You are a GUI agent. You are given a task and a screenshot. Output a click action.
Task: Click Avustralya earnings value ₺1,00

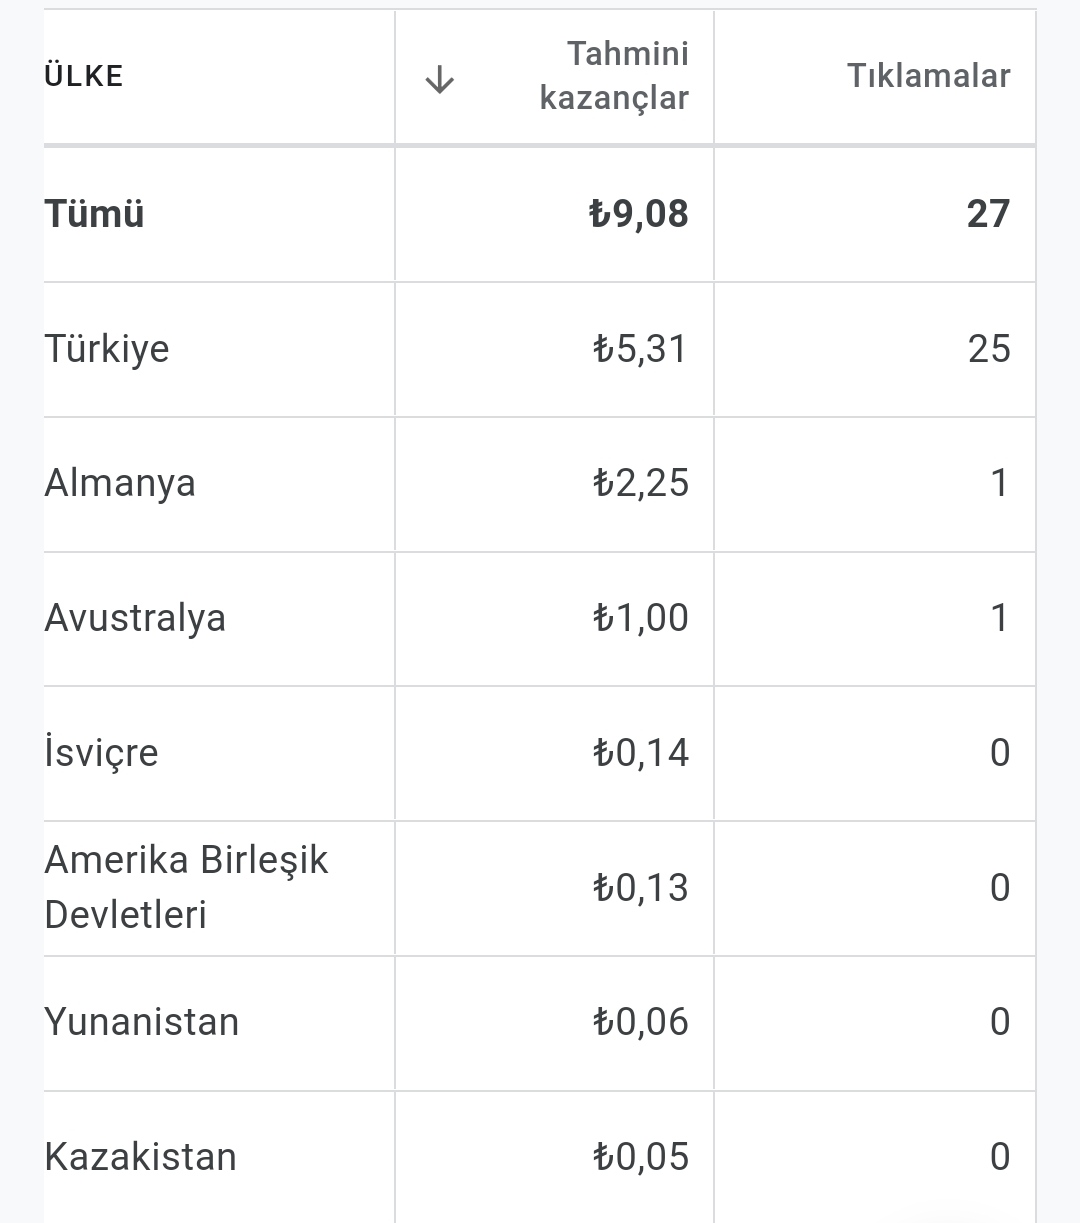[x=640, y=618]
